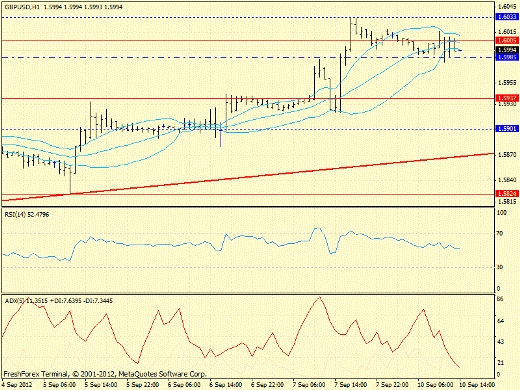Click the ADX(5) indicator label
520x390 pixels.
[59, 301]
